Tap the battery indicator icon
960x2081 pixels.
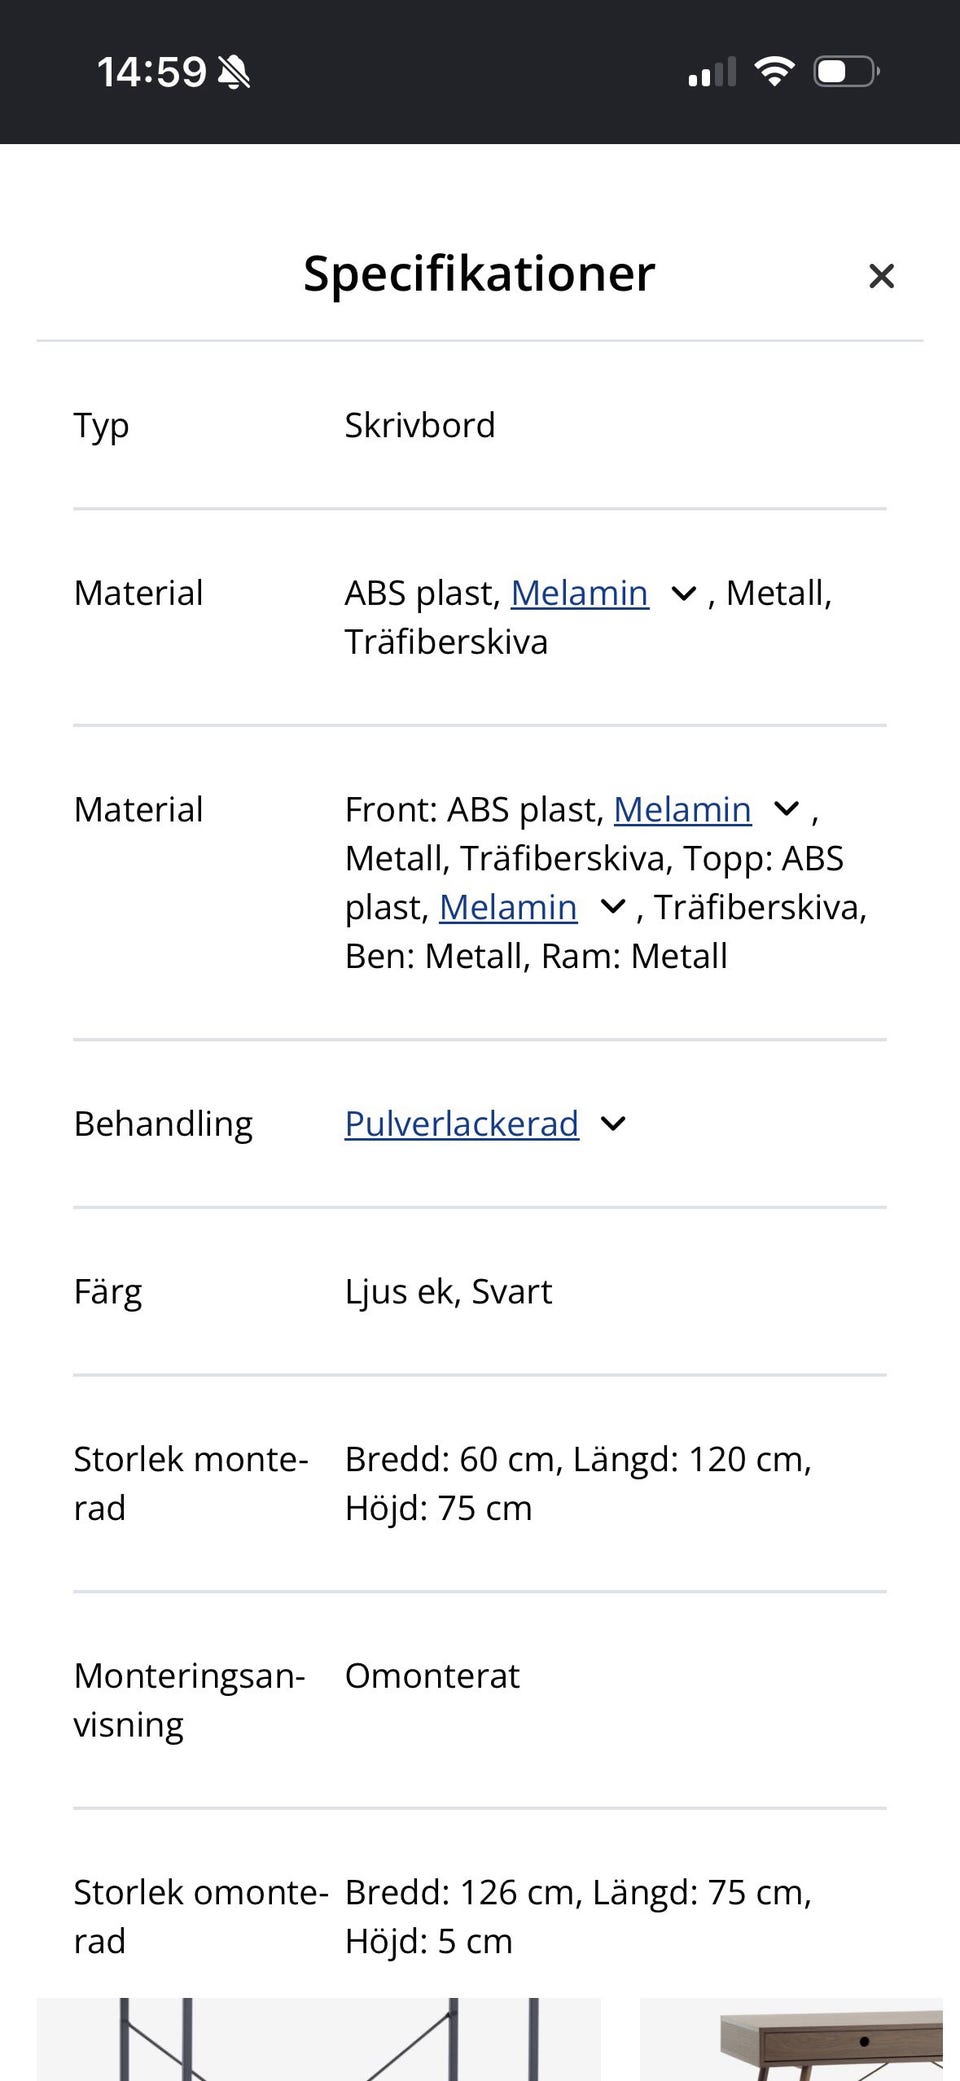[x=846, y=71]
